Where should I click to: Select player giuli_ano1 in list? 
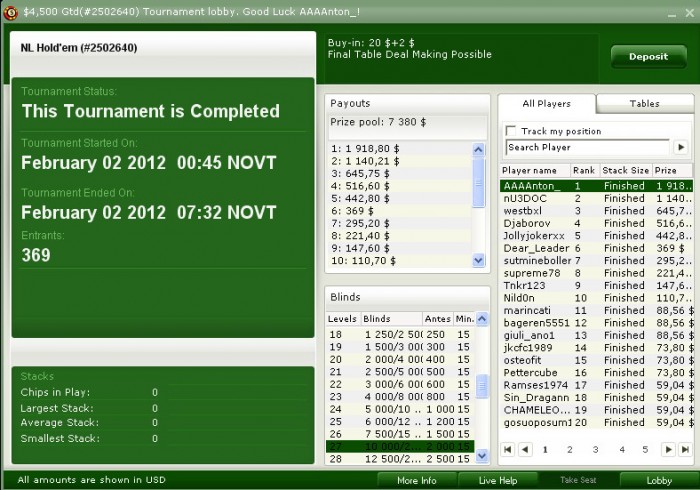(x=596, y=335)
